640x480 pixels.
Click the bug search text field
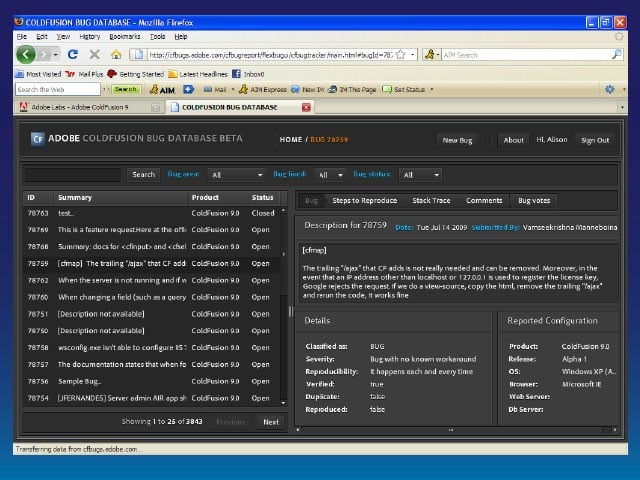(73, 175)
